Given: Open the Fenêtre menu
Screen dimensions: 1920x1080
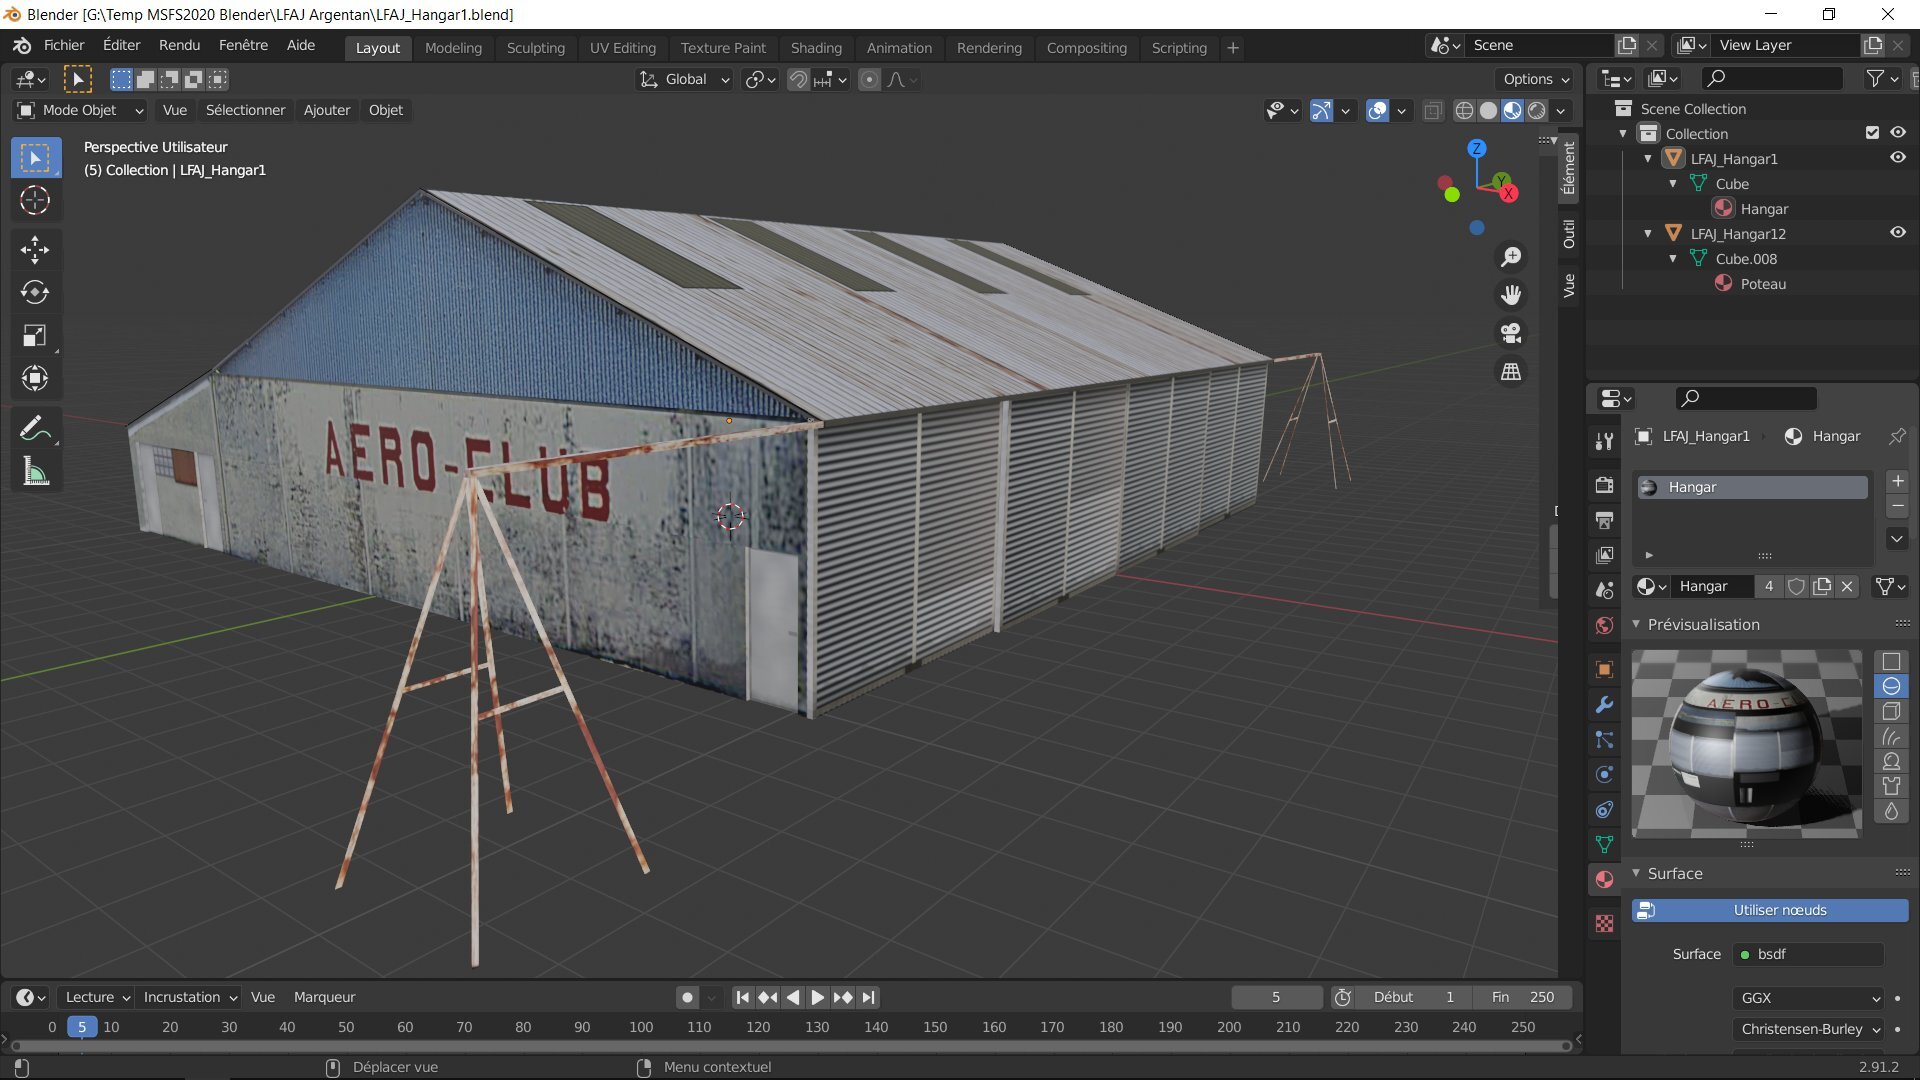Looking at the screenshot, I should click(243, 45).
